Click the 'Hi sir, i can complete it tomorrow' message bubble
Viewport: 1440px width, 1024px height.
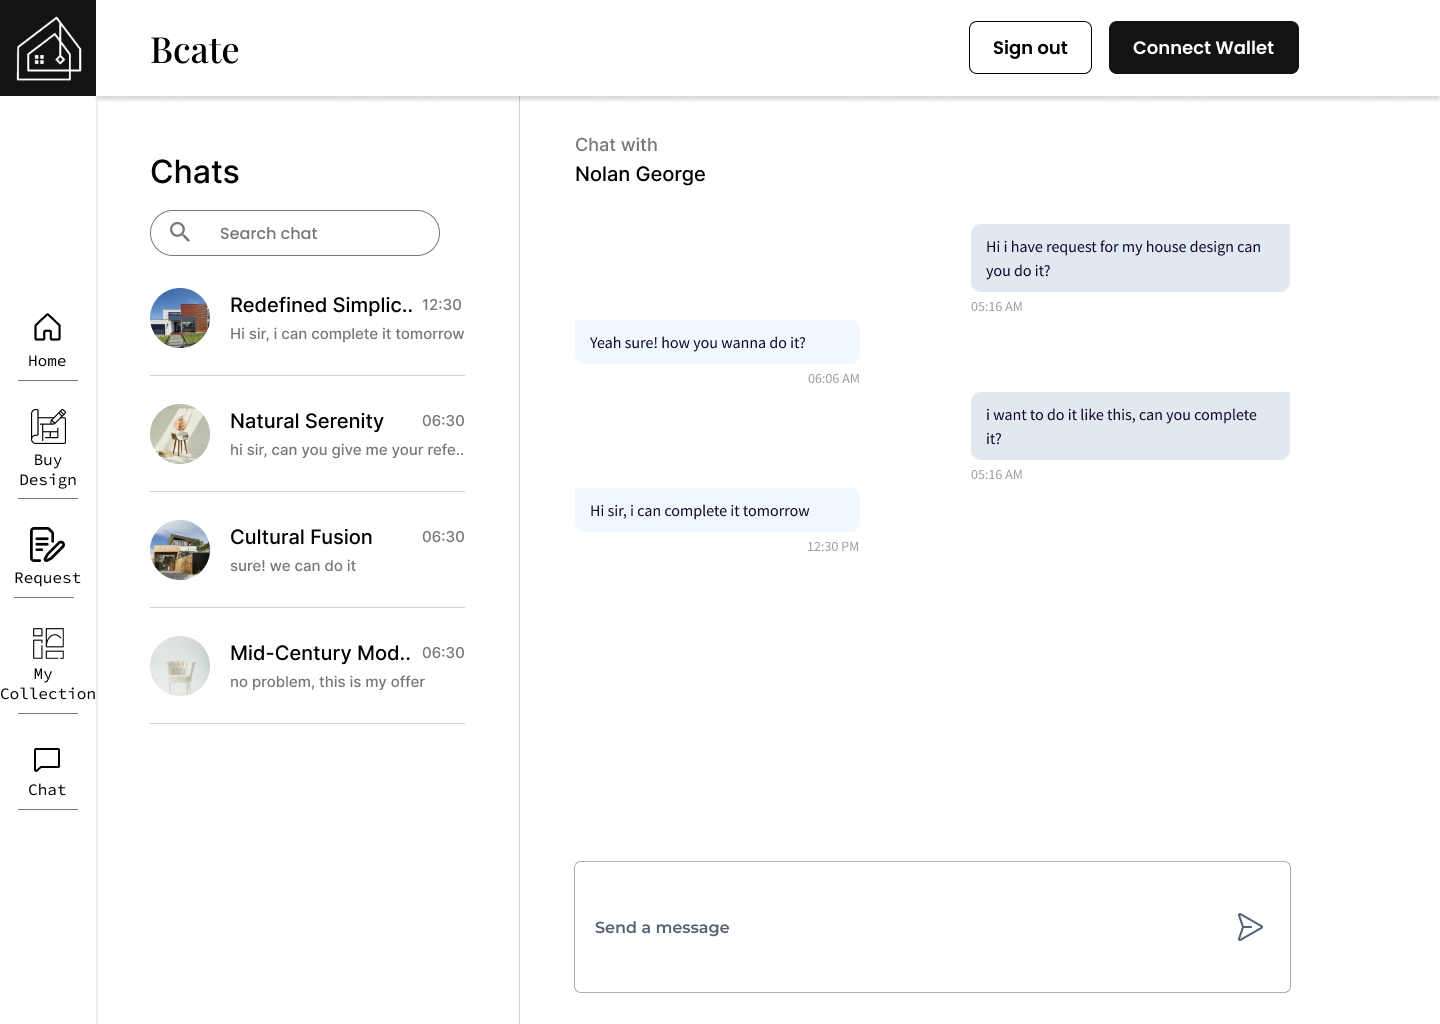point(716,510)
